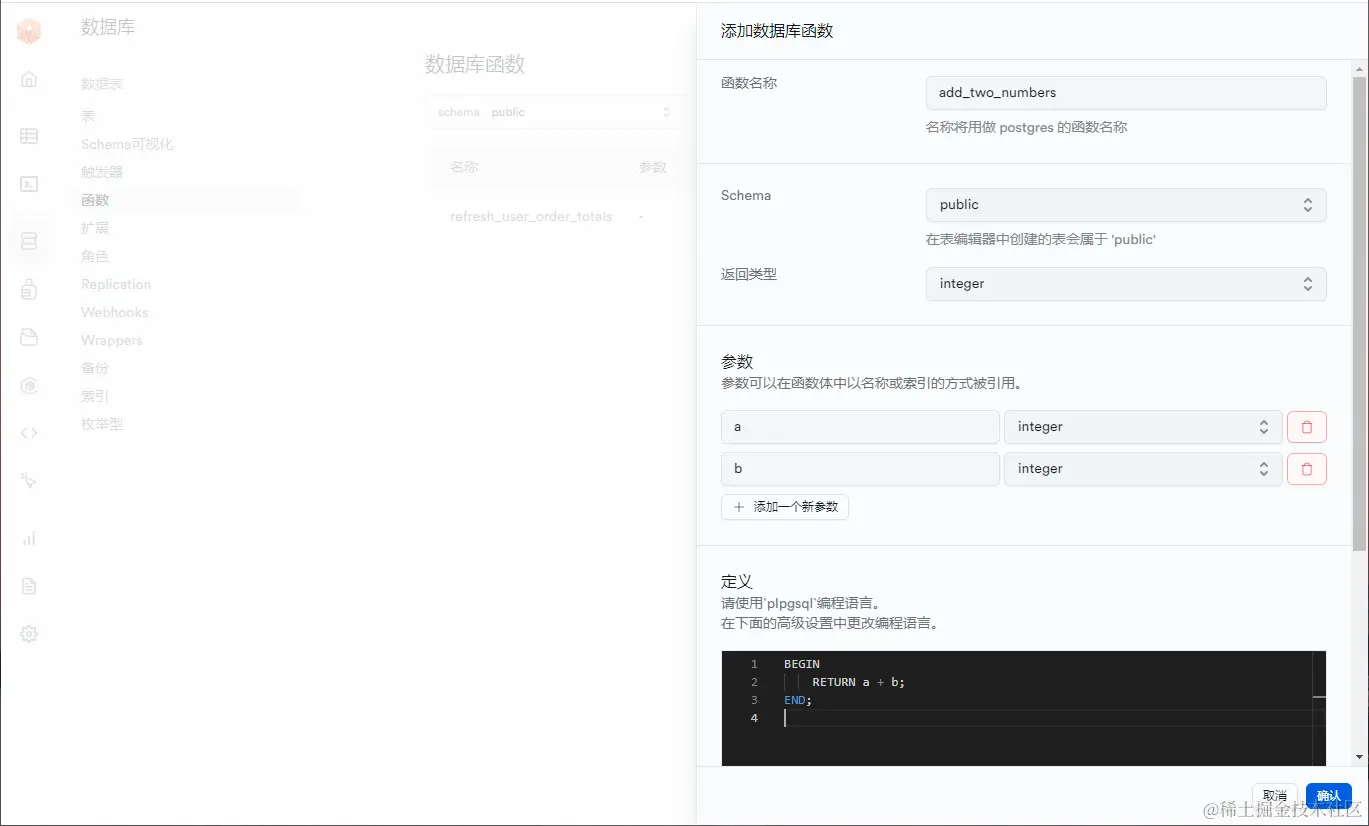Click the 取消 button
Image resolution: width=1369 pixels, height=826 pixels.
pyautogui.click(x=1275, y=796)
